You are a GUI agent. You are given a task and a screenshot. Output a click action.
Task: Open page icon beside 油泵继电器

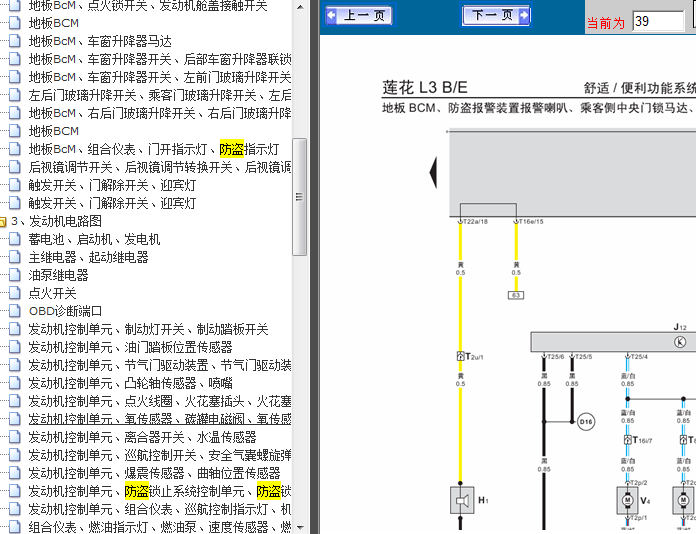15,275
